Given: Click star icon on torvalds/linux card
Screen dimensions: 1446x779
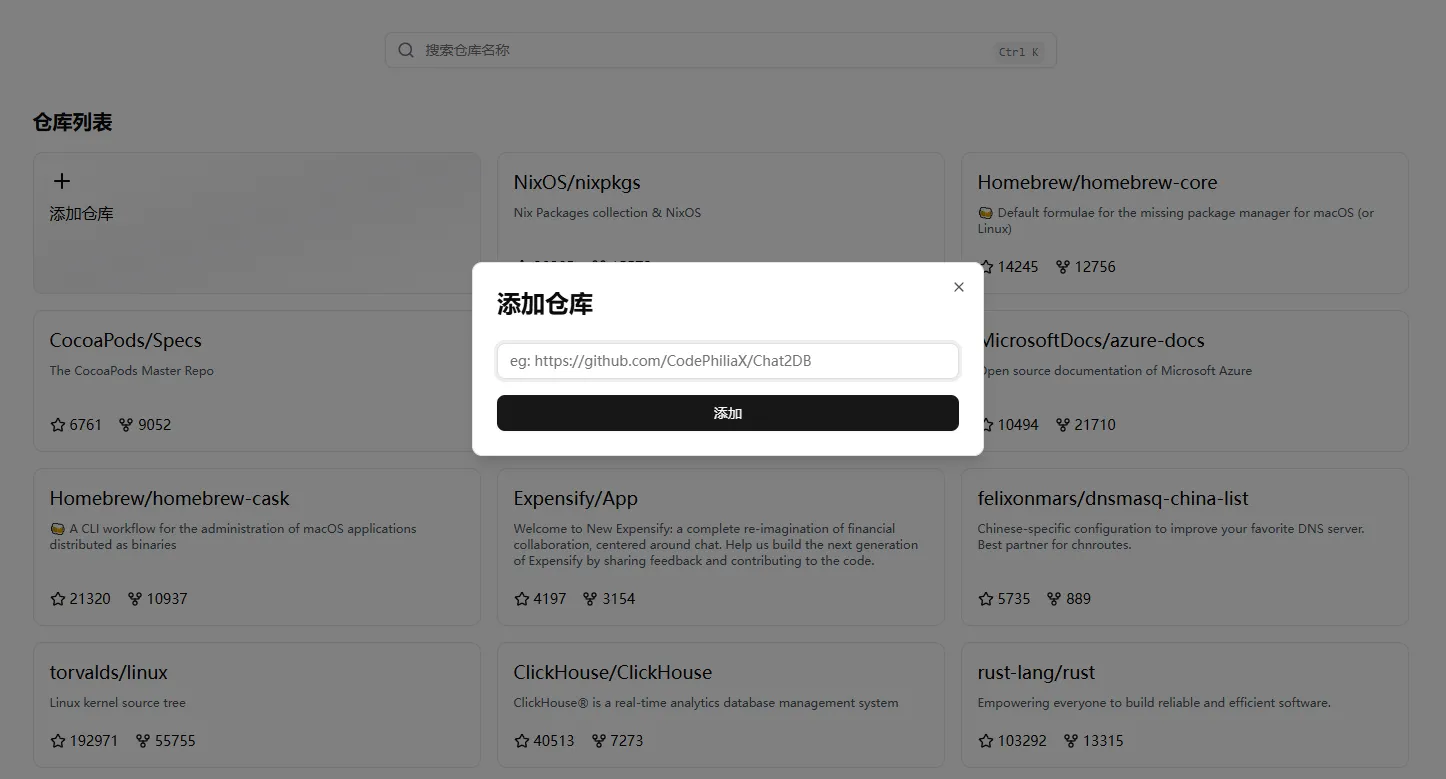Looking at the screenshot, I should pos(58,741).
